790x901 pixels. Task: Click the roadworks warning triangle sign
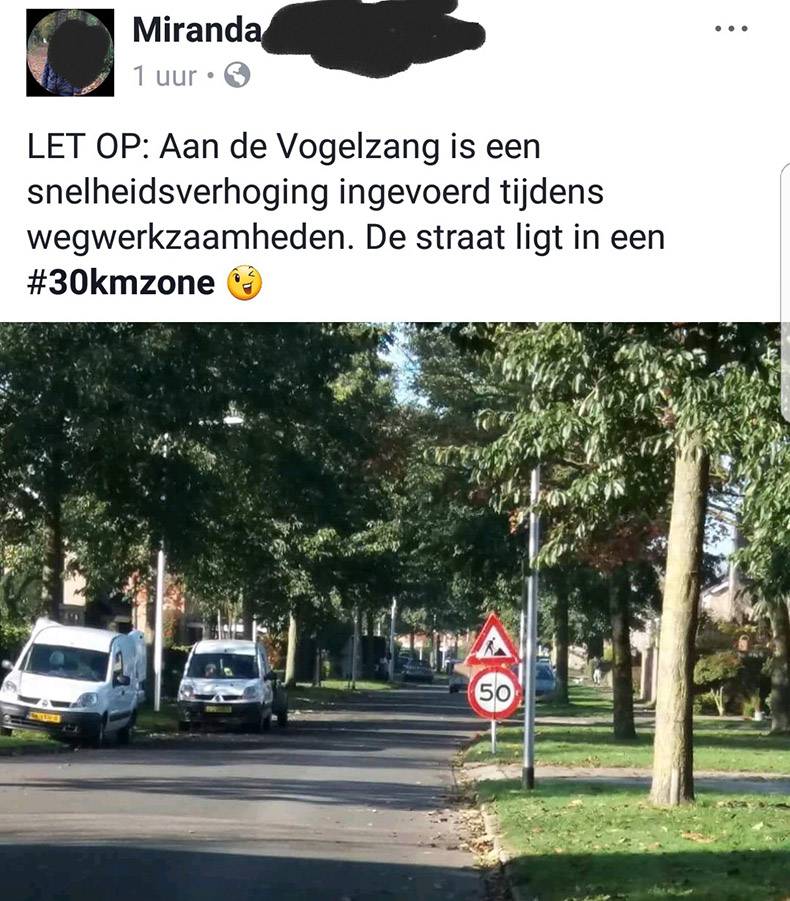[x=492, y=640]
